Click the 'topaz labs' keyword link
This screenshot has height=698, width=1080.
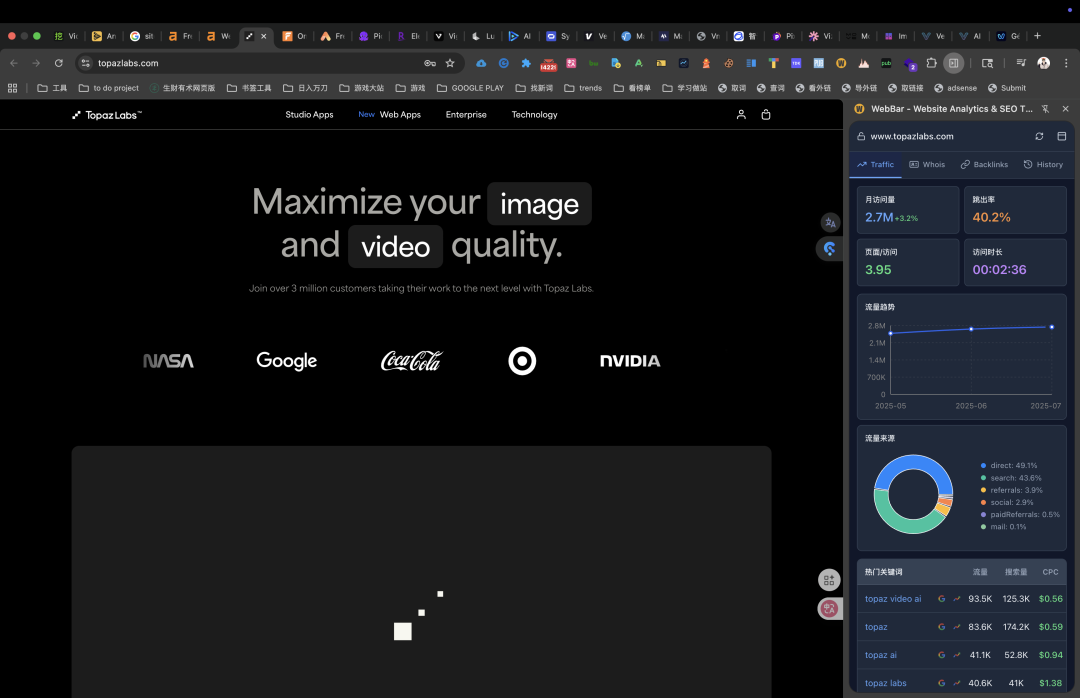pyautogui.click(x=885, y=684)
